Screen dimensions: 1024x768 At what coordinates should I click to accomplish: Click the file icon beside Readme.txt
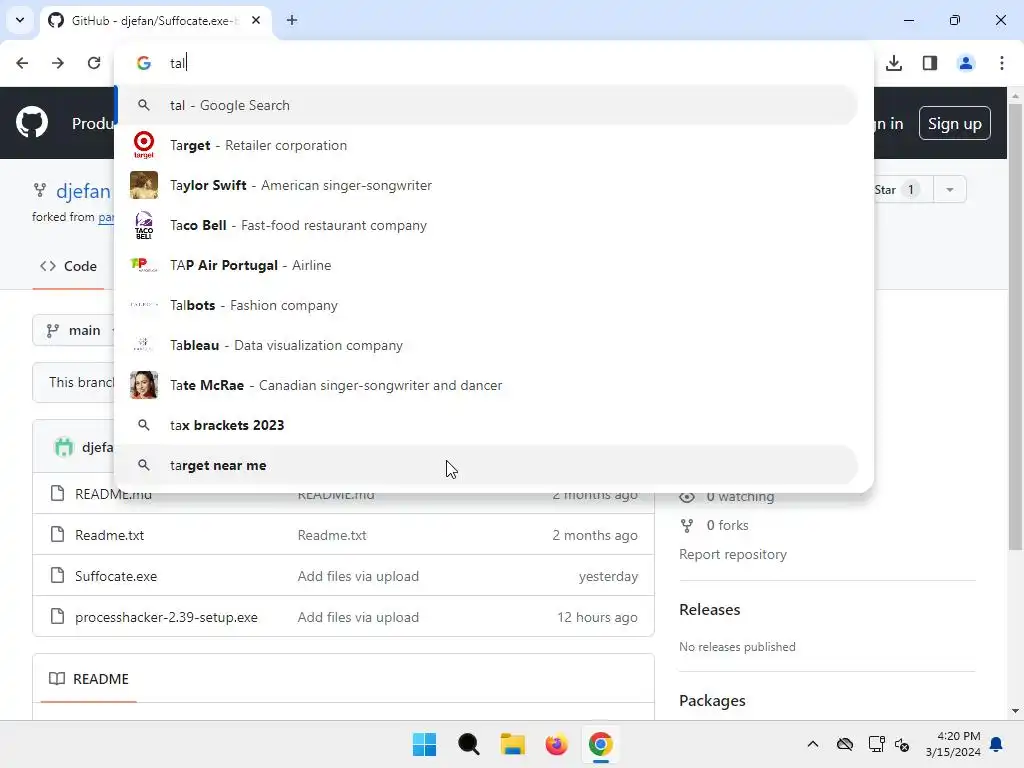[x=57, y=534]
